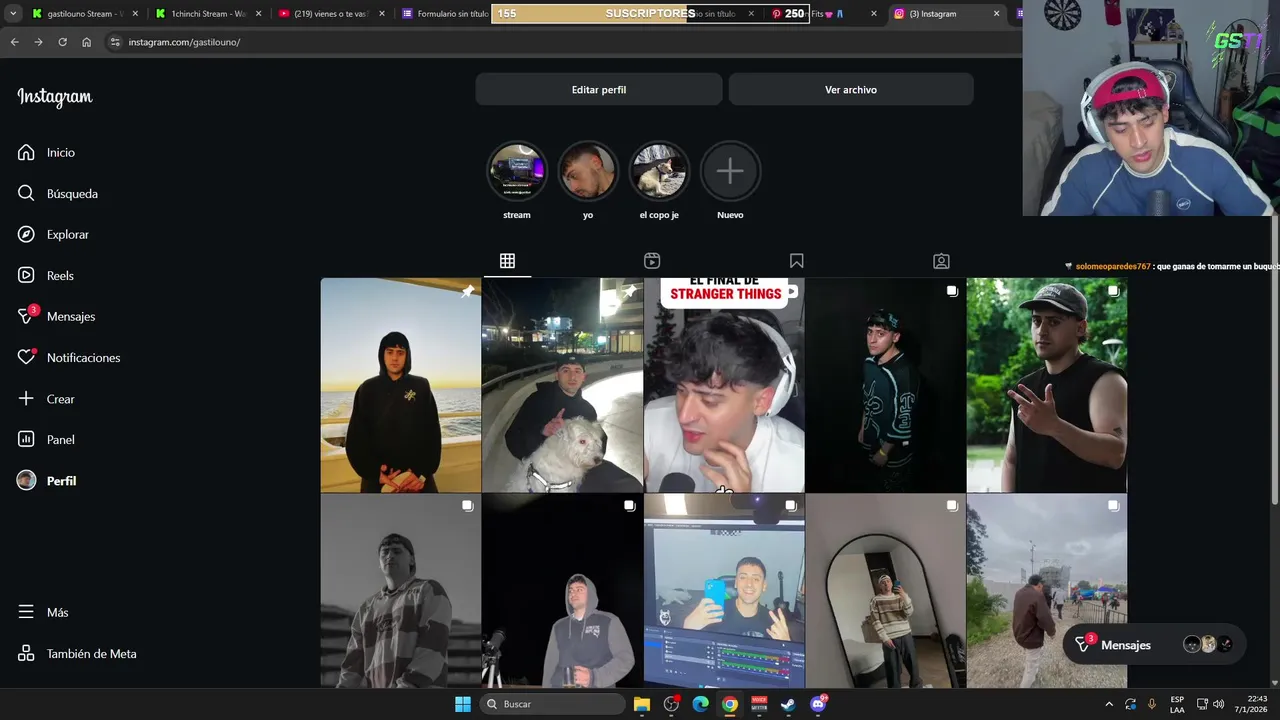
Task: Open the 'yo' story highlight
Action: pos(588,171)
